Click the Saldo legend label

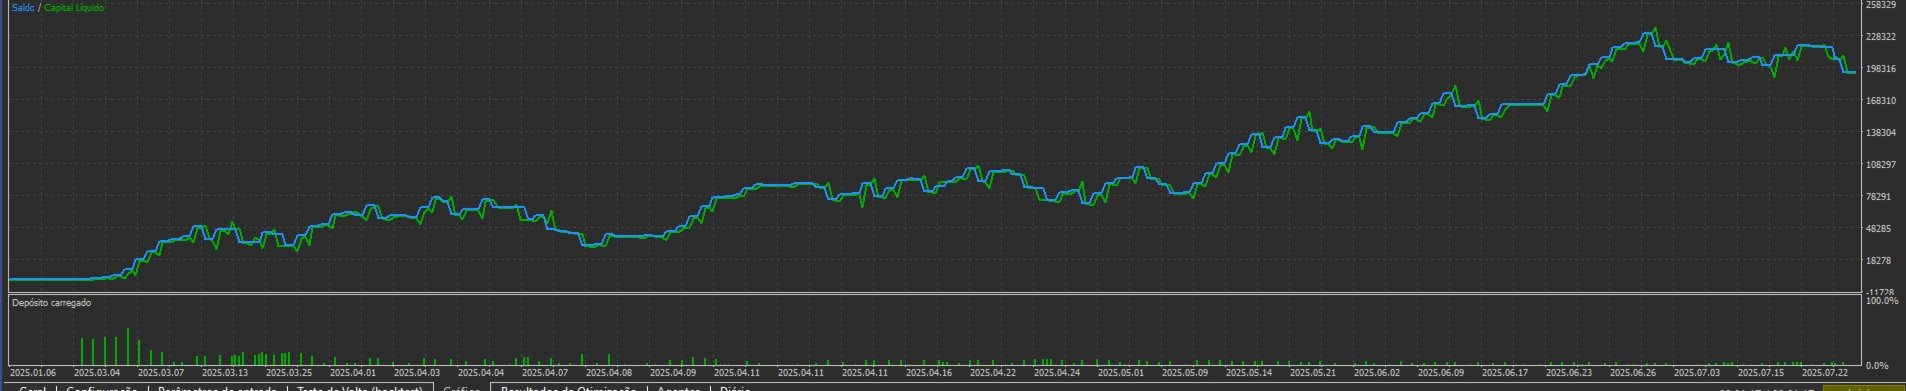pyautogui.click(x=22, y=8)
